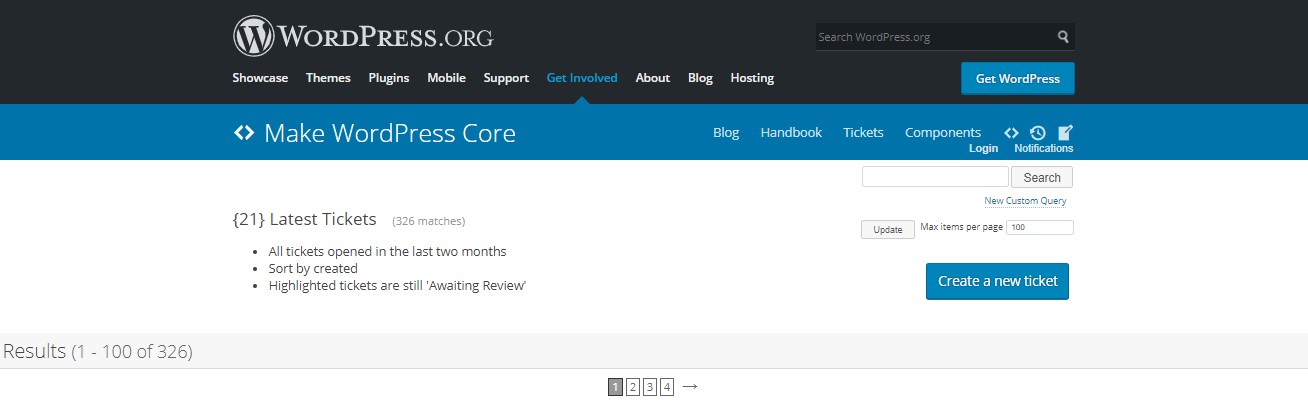Open the Plugins menu item

[388, 78]
